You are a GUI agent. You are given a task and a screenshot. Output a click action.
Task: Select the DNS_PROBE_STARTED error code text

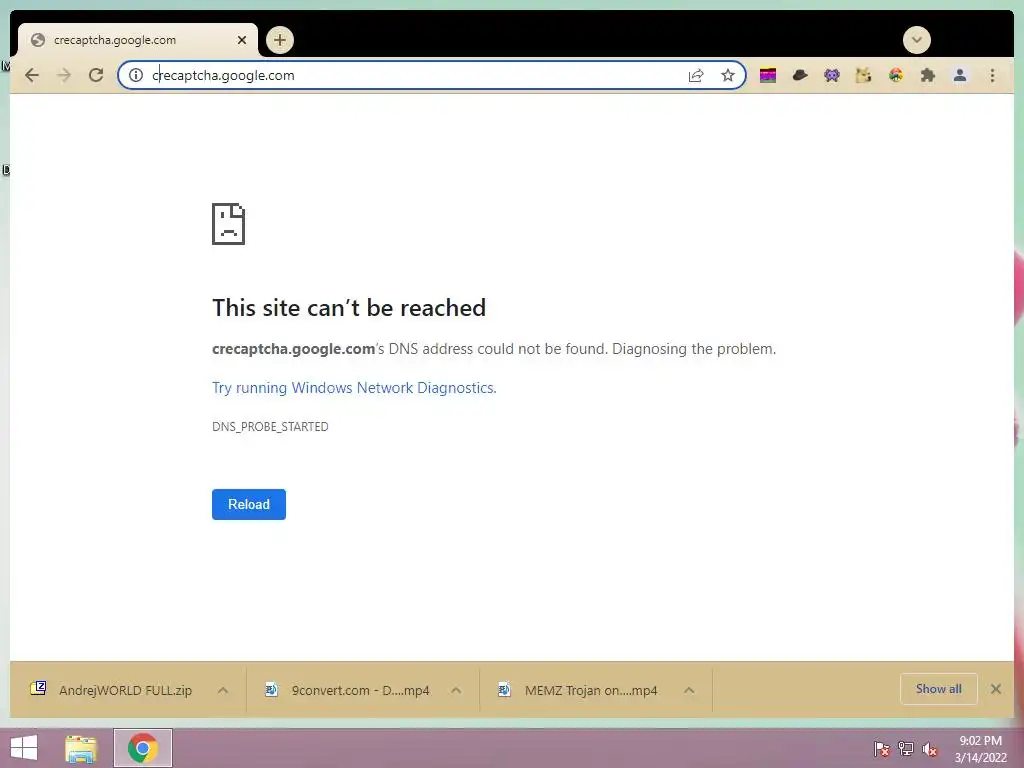270,426
